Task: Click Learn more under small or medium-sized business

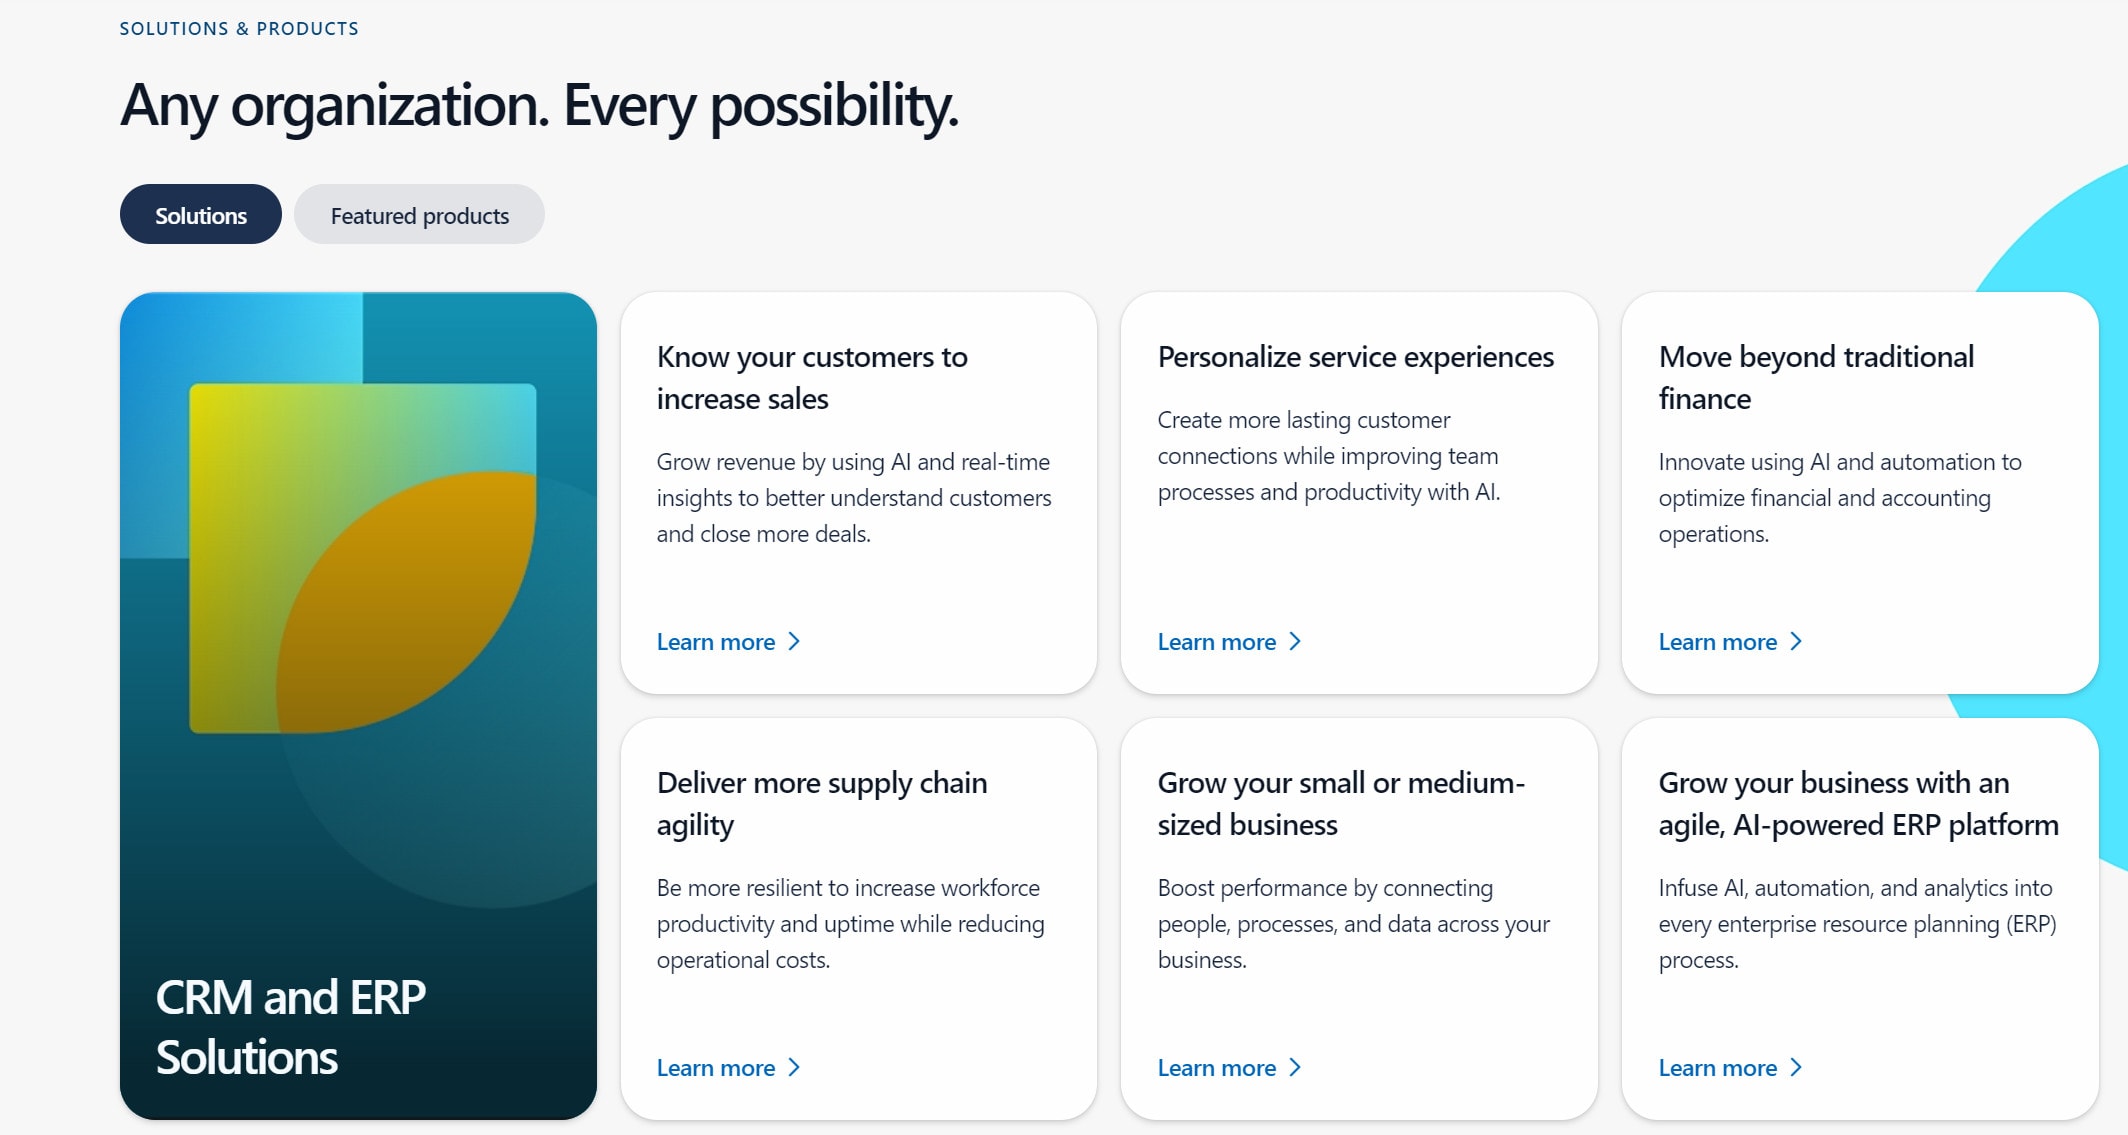Action: (x=1217, y=1068)
